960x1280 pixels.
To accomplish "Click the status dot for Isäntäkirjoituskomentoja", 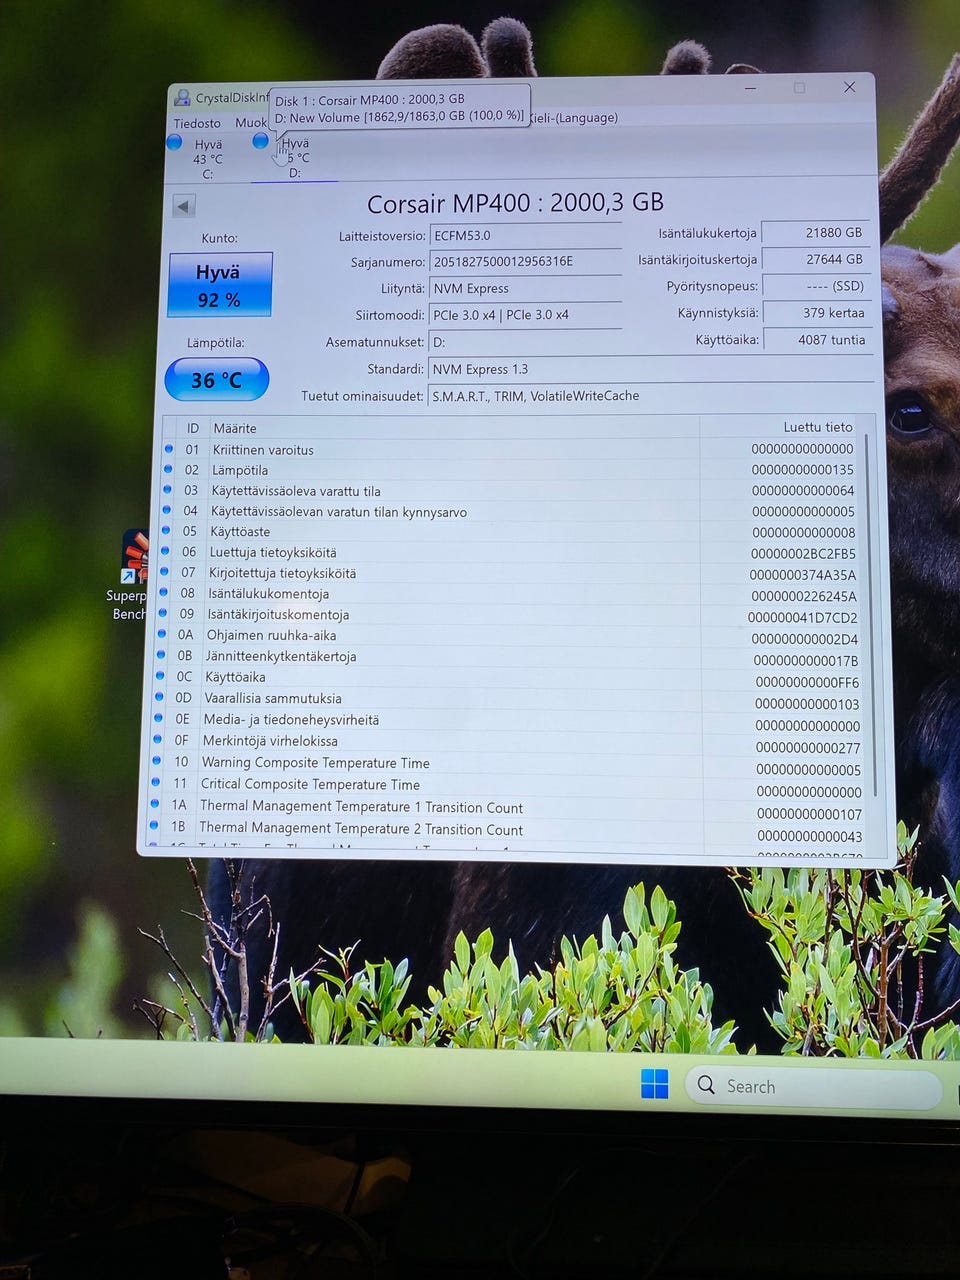I will [163, 613].
